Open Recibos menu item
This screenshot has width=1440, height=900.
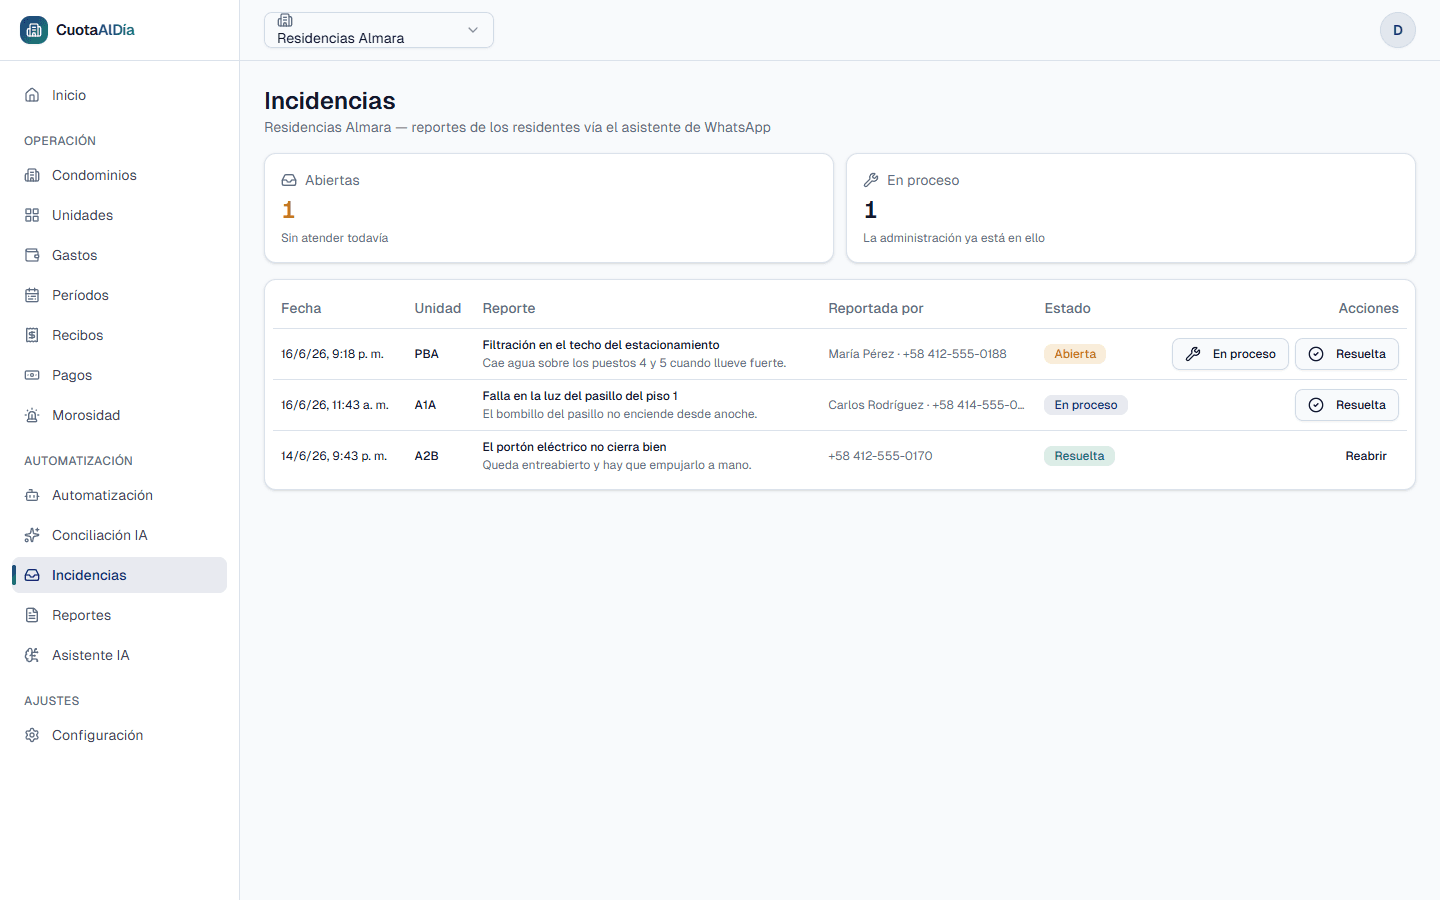pyautogui.click(x=120, y=335)
